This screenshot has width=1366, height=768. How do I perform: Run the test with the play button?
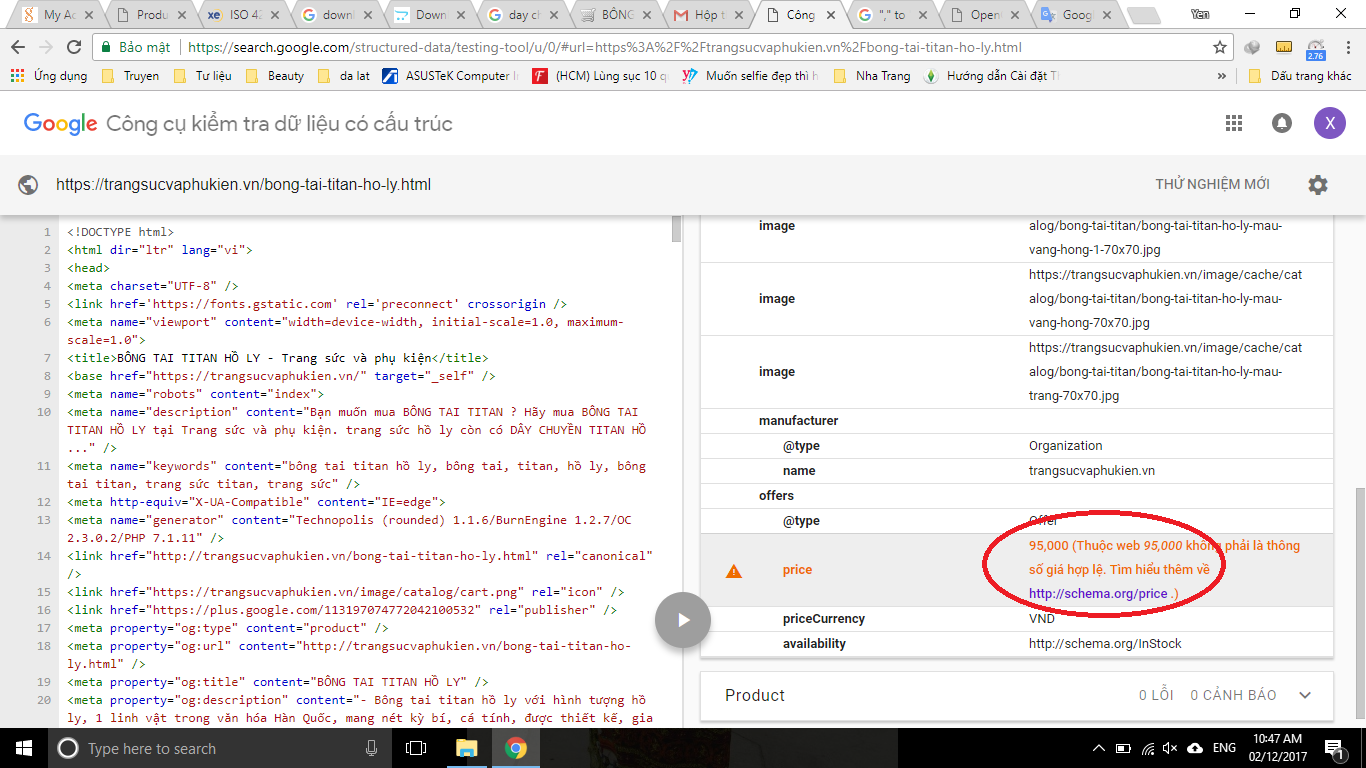tap(683, 620)
